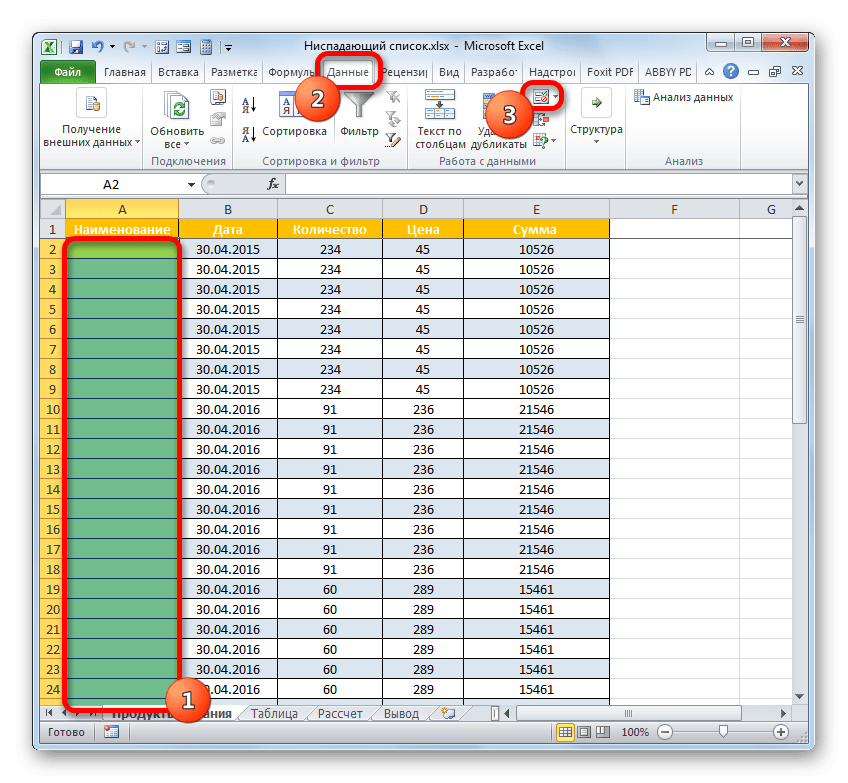Click the Undo arrow icon
Screen dimensions: 848x783
(x=97, y=47)
